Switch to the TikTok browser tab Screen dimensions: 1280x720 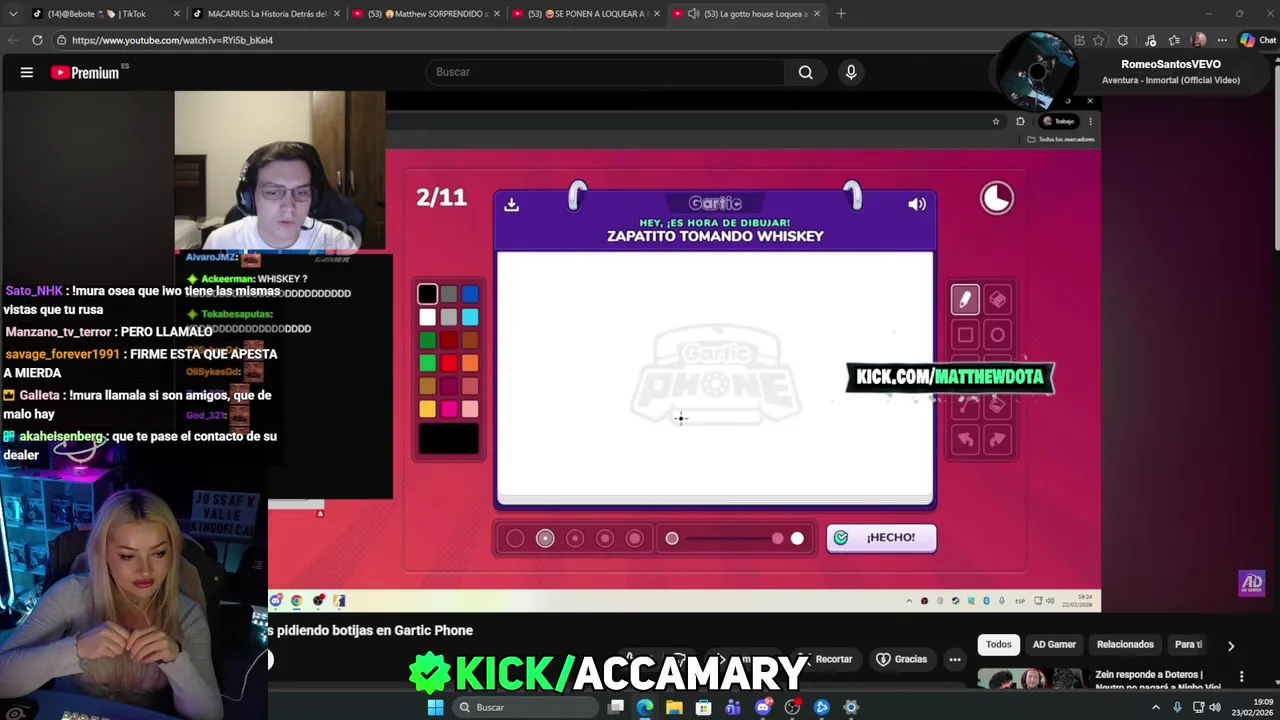[x=105, y=14]
